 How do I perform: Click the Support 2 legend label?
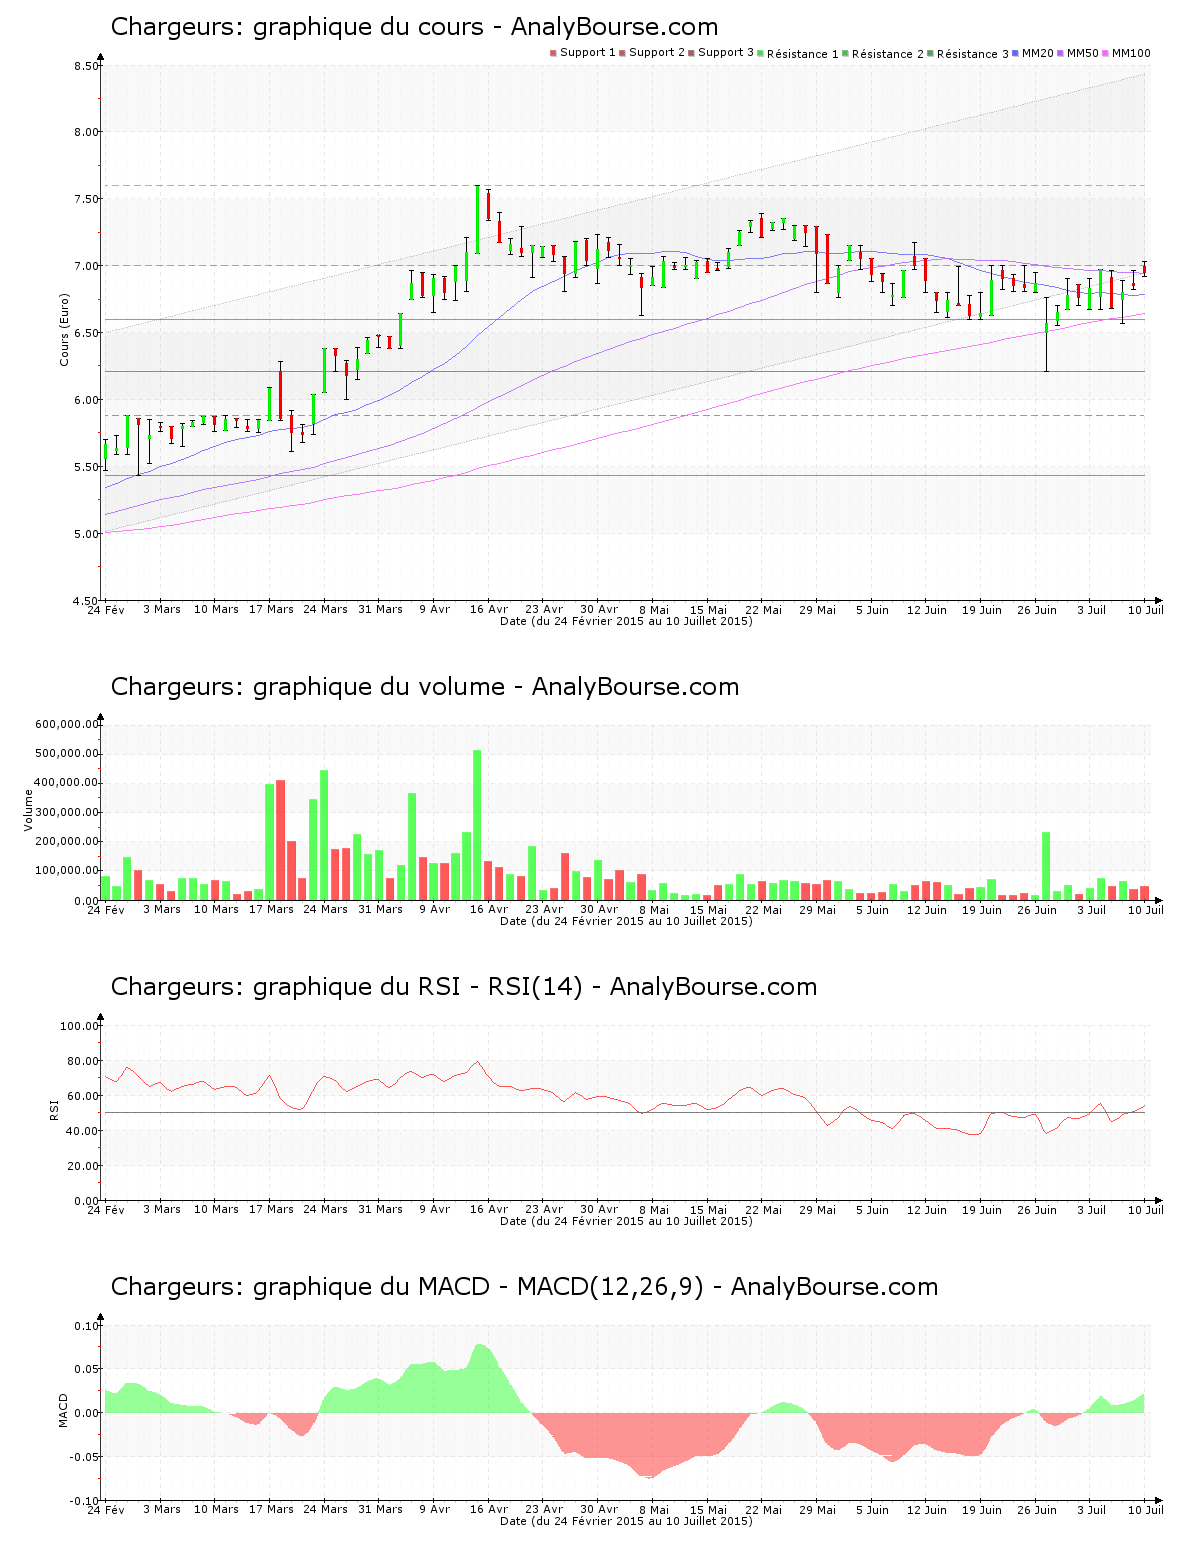[x=657, y=53]
